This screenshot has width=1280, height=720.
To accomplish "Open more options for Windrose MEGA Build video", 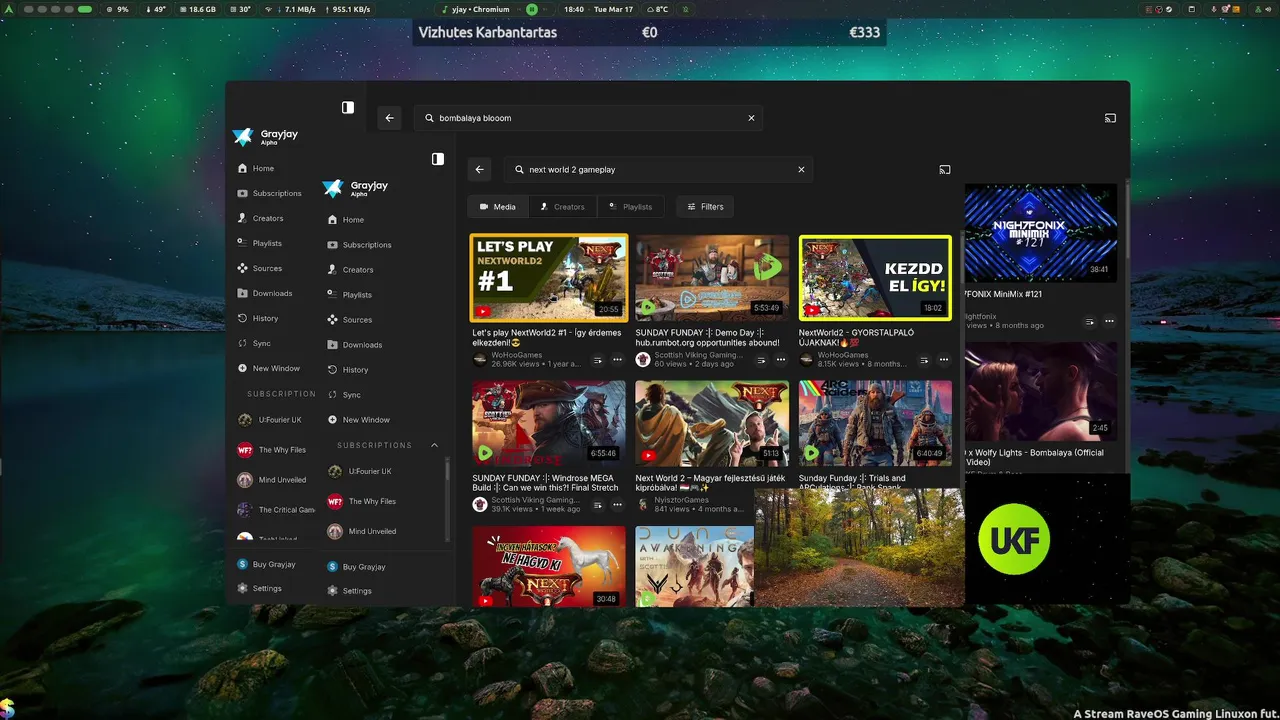I will 617,505.
